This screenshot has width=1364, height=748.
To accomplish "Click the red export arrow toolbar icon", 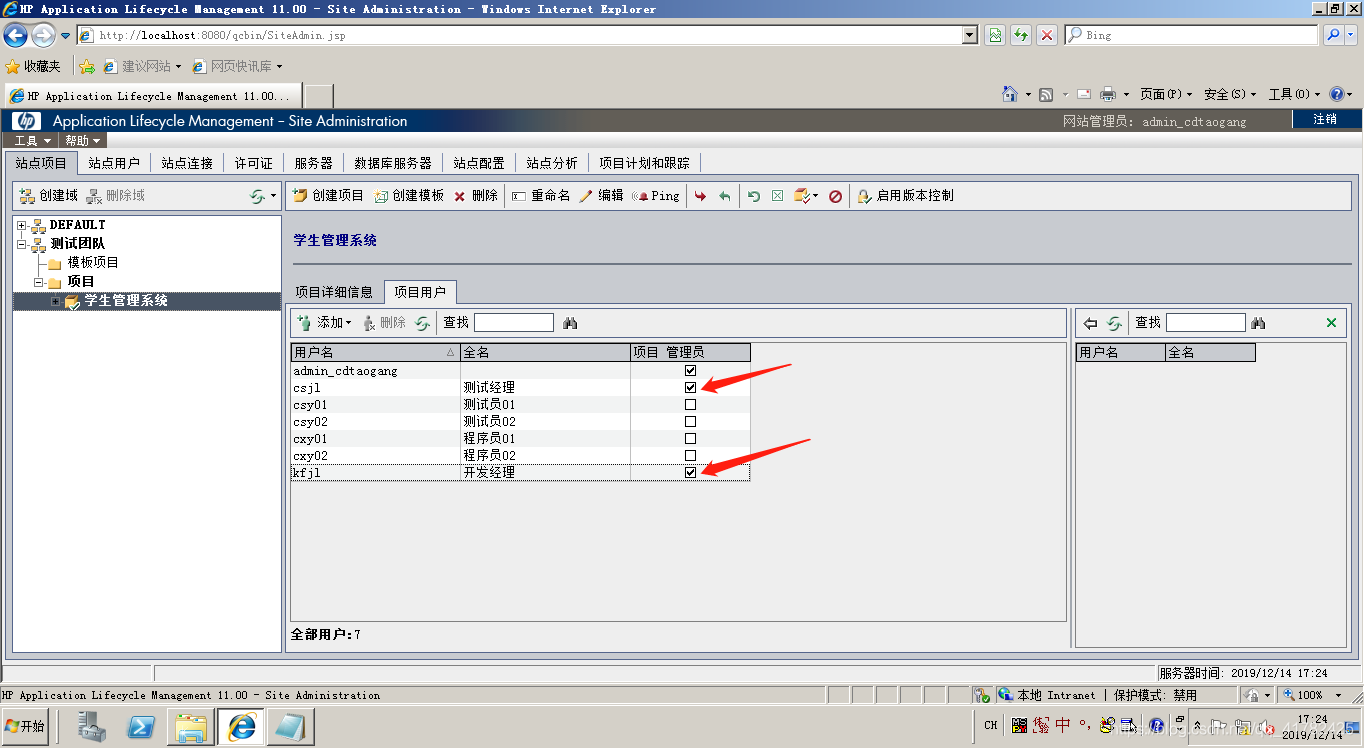I will click(x=700, y=196).
